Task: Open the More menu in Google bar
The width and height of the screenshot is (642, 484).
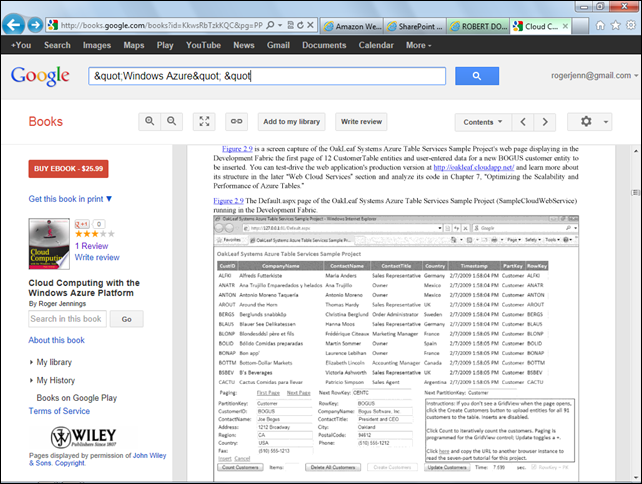Action: [418, 45]
